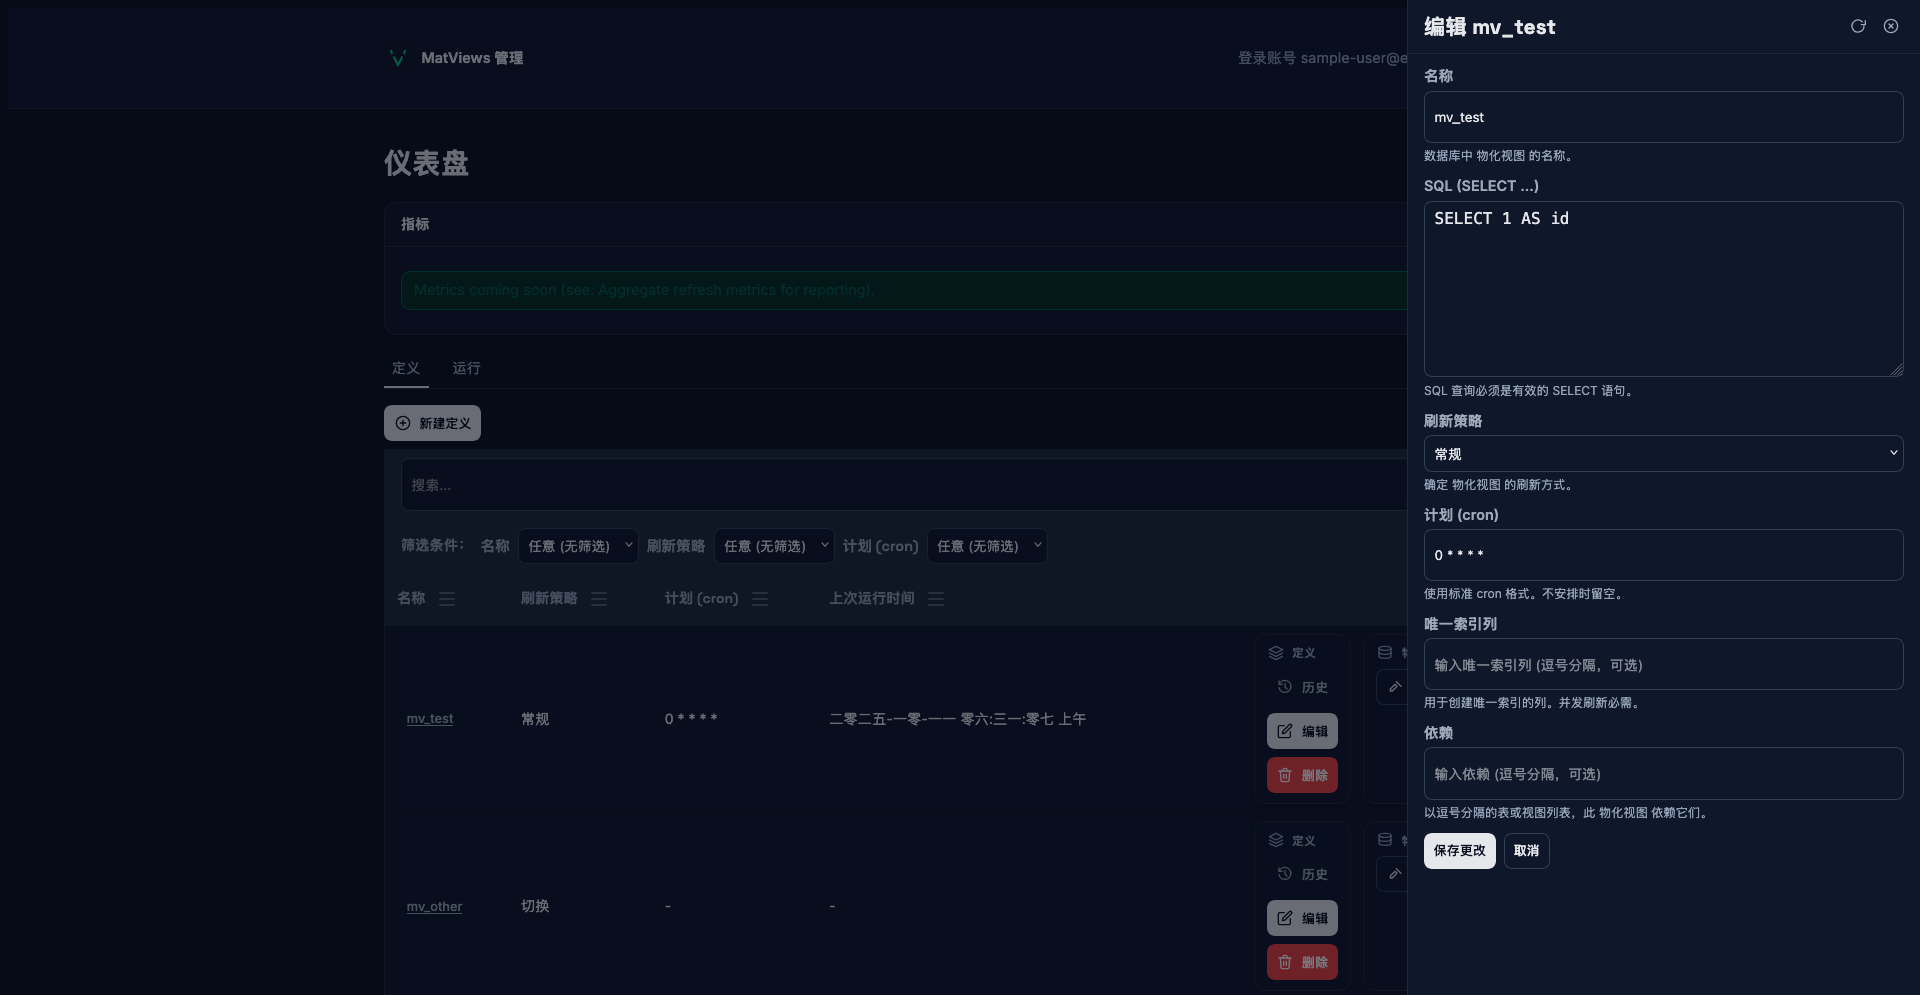This screenshot has width=1920, height=995.
Task: Click the 取消 button
Action: (x=1526, y=851)
